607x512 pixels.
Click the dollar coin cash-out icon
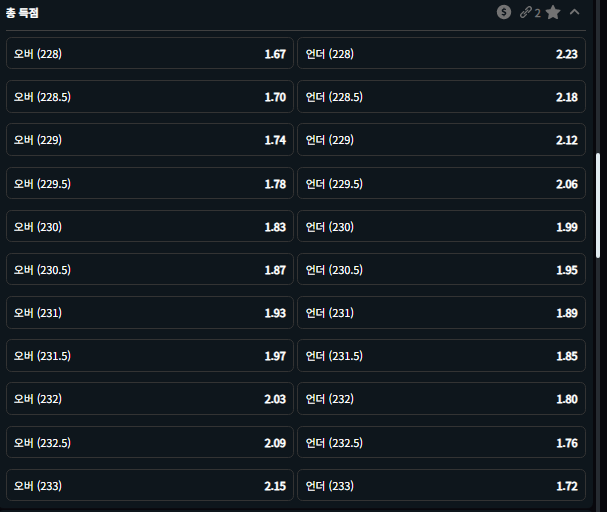tap(504, 13)
